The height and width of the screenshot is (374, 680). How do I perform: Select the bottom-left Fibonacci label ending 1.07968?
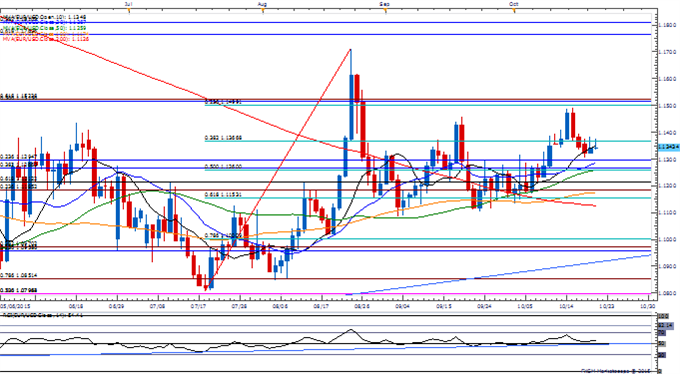(x=18, y=290)
